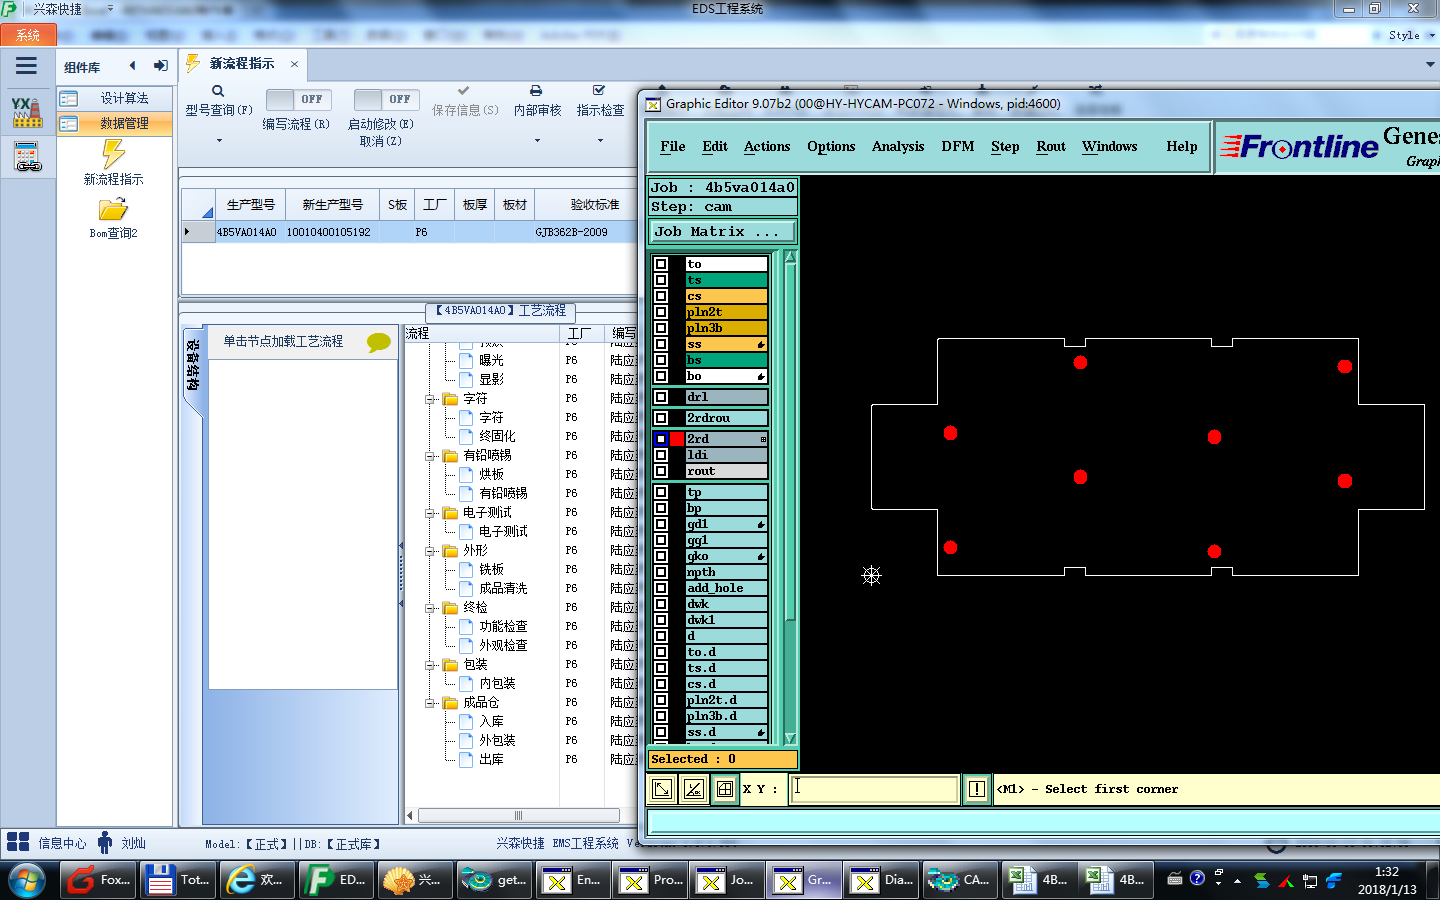The image size is (1440, 900).
Task: Open 内部审核 dropdown arrow
Action: (537, 141)
